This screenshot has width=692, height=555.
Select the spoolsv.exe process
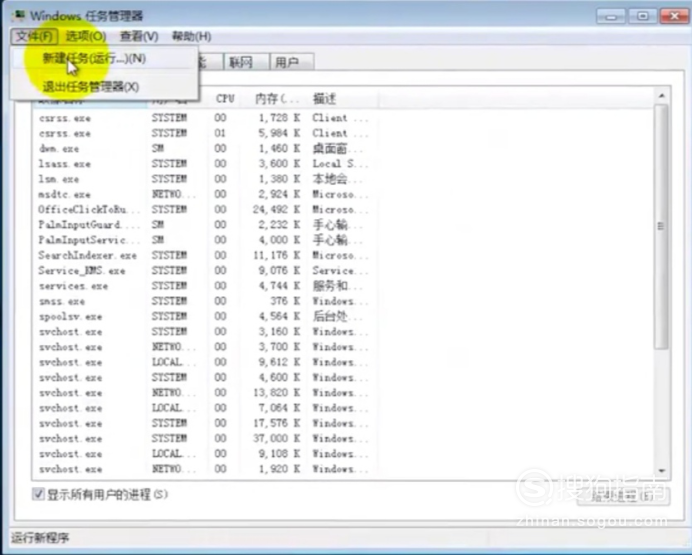click(203, 316)
